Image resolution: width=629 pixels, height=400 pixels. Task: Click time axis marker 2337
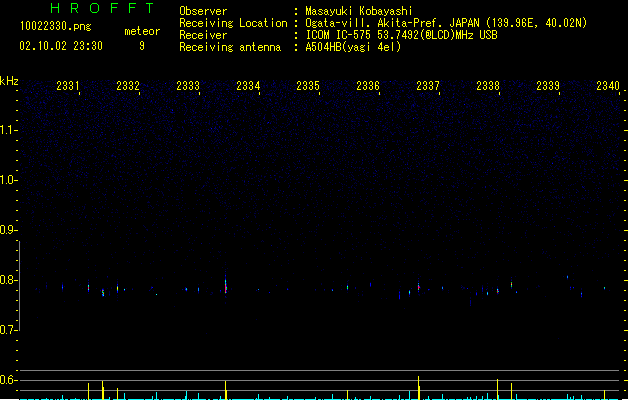pos(428,86)
